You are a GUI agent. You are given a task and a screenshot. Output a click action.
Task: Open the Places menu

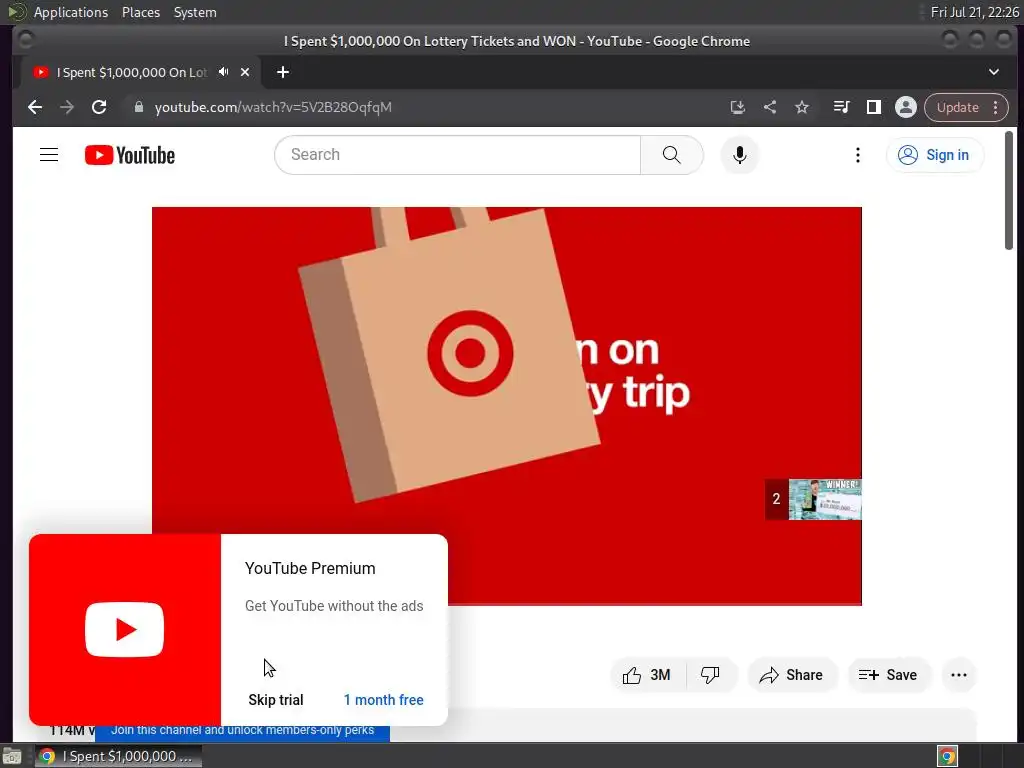click(x=140, y=12)
